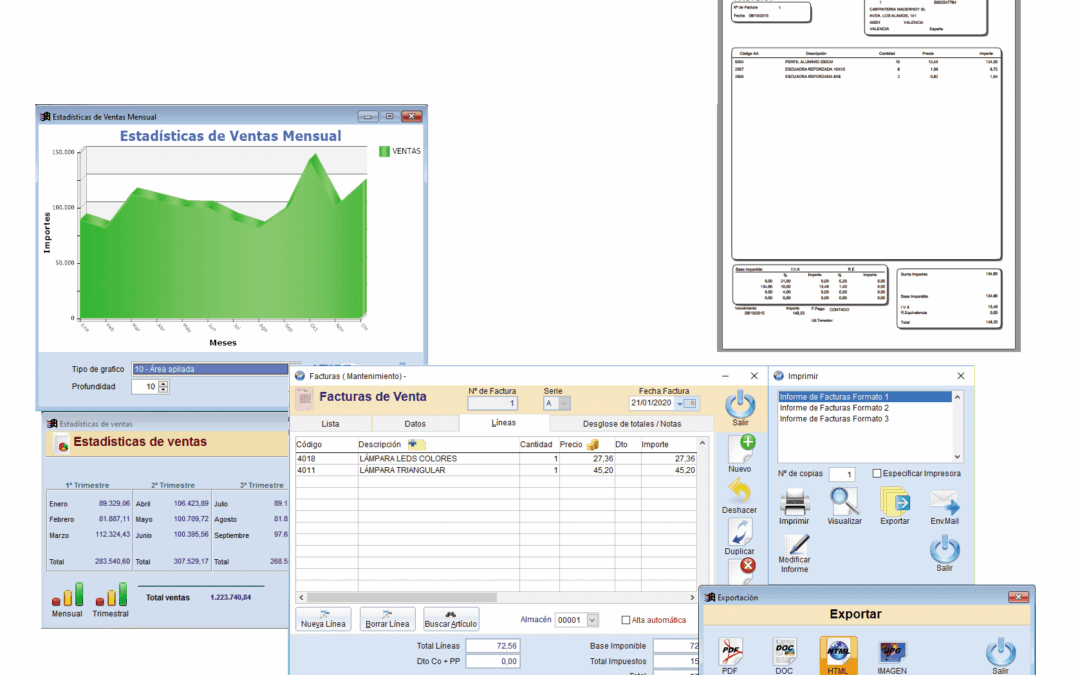Select Informe de Facturas Formato 2
The image size is (1080, 675).
click(864, 408)
